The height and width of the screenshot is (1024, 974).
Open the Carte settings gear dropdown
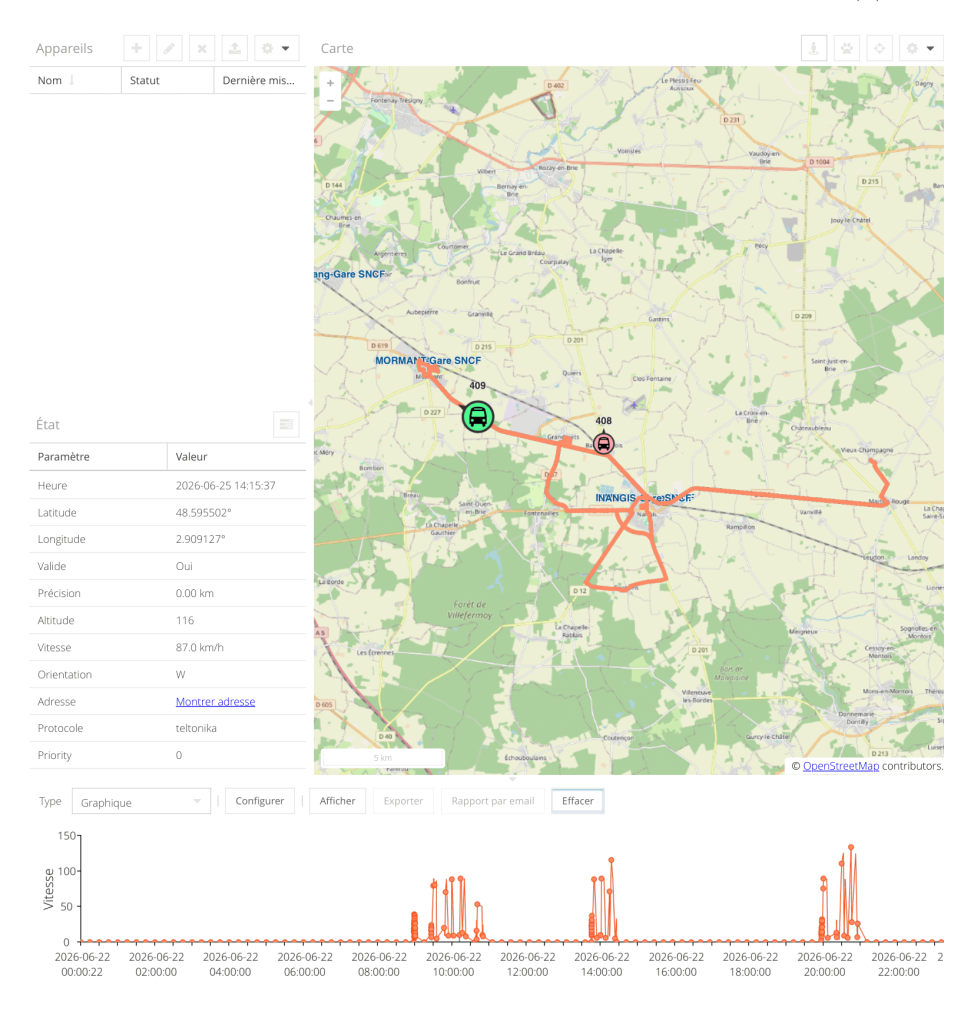[921, 48]
